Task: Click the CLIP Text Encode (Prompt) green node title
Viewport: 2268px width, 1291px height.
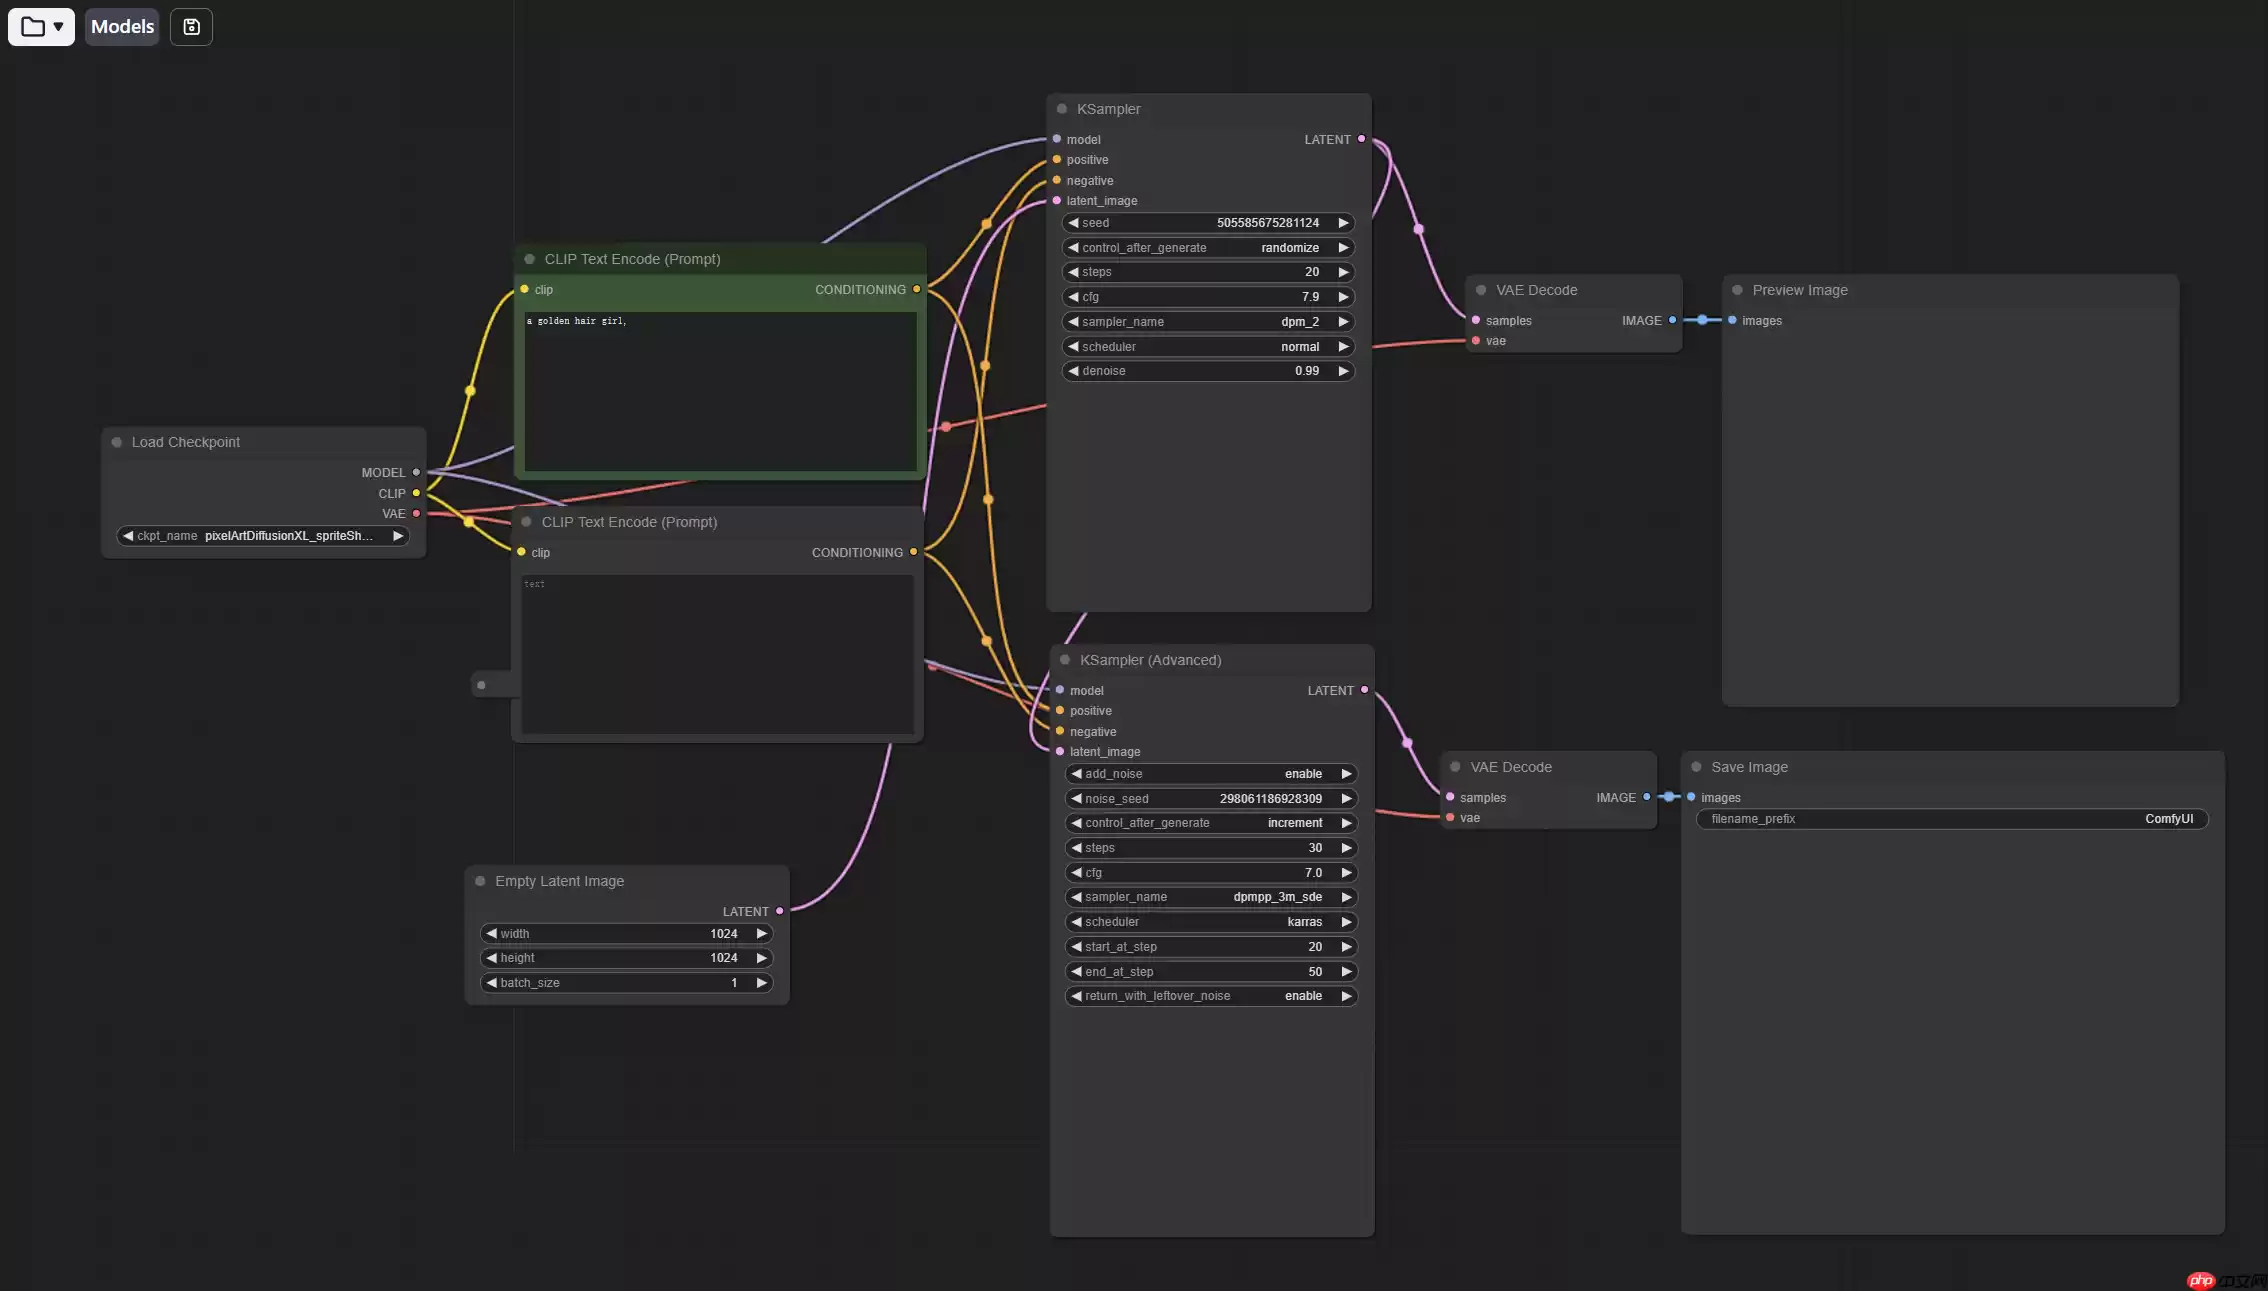Action: pyautogui.click(x=632, y=259)
